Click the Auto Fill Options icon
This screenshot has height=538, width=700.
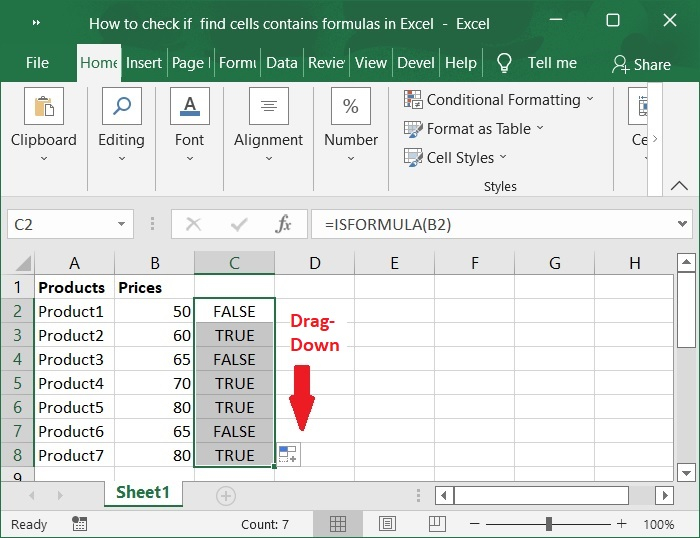click(288, 455)
